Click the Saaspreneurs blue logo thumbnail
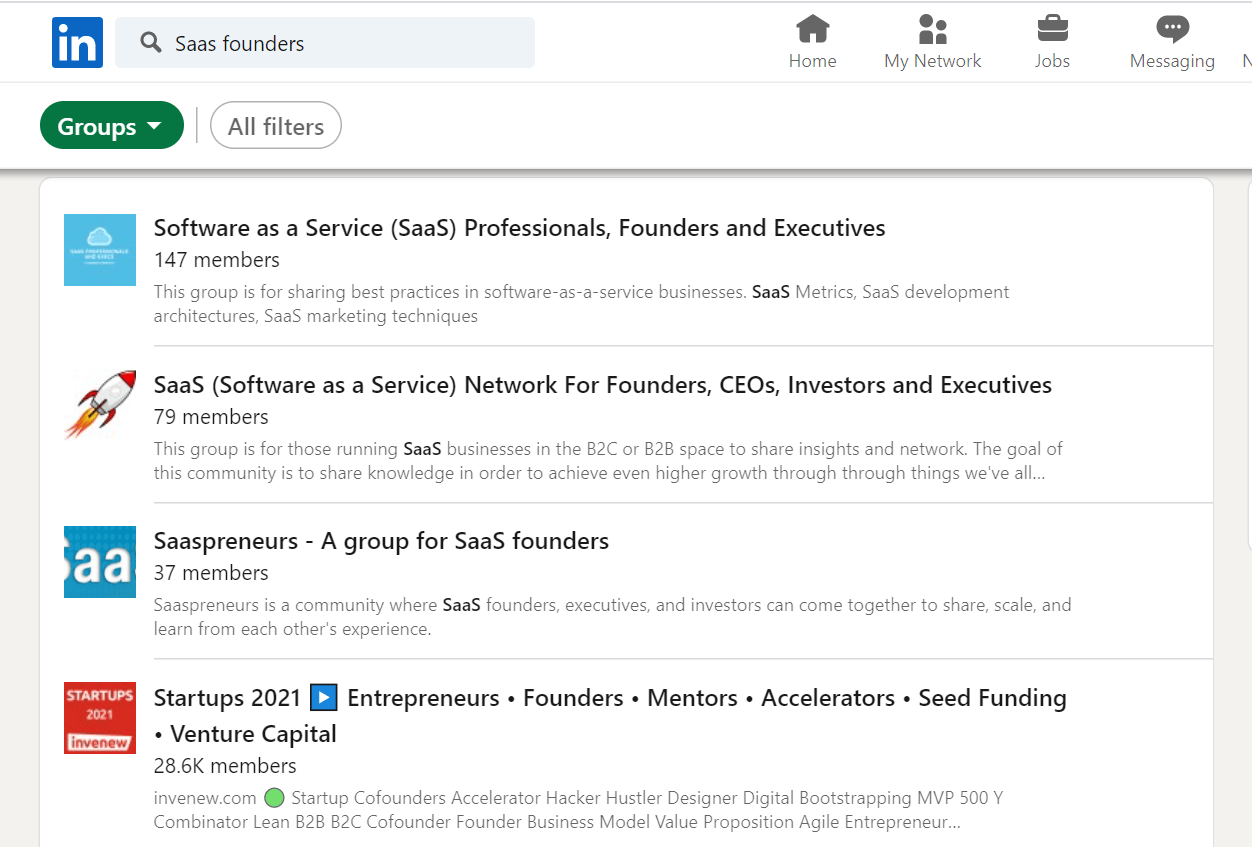1252x847 pixels. pyautogui.click(x=100, y=562)
